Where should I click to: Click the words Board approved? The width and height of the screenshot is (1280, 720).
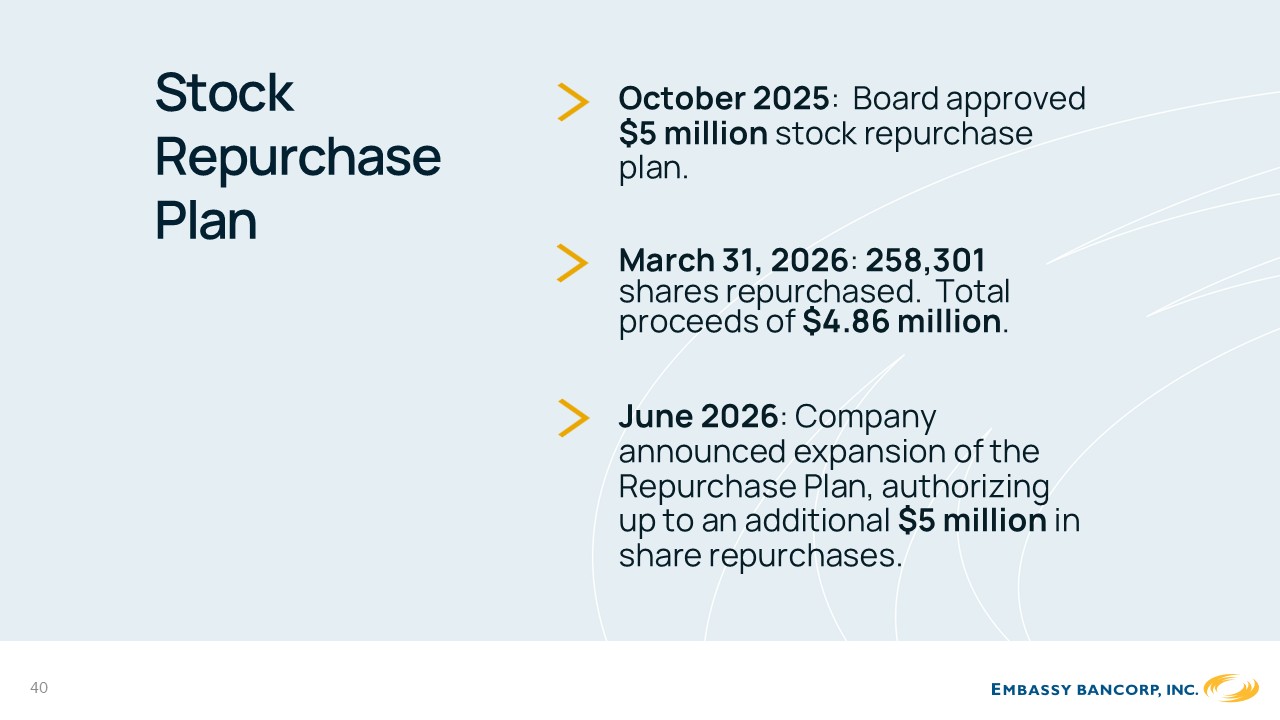click(x=969, y=99)
